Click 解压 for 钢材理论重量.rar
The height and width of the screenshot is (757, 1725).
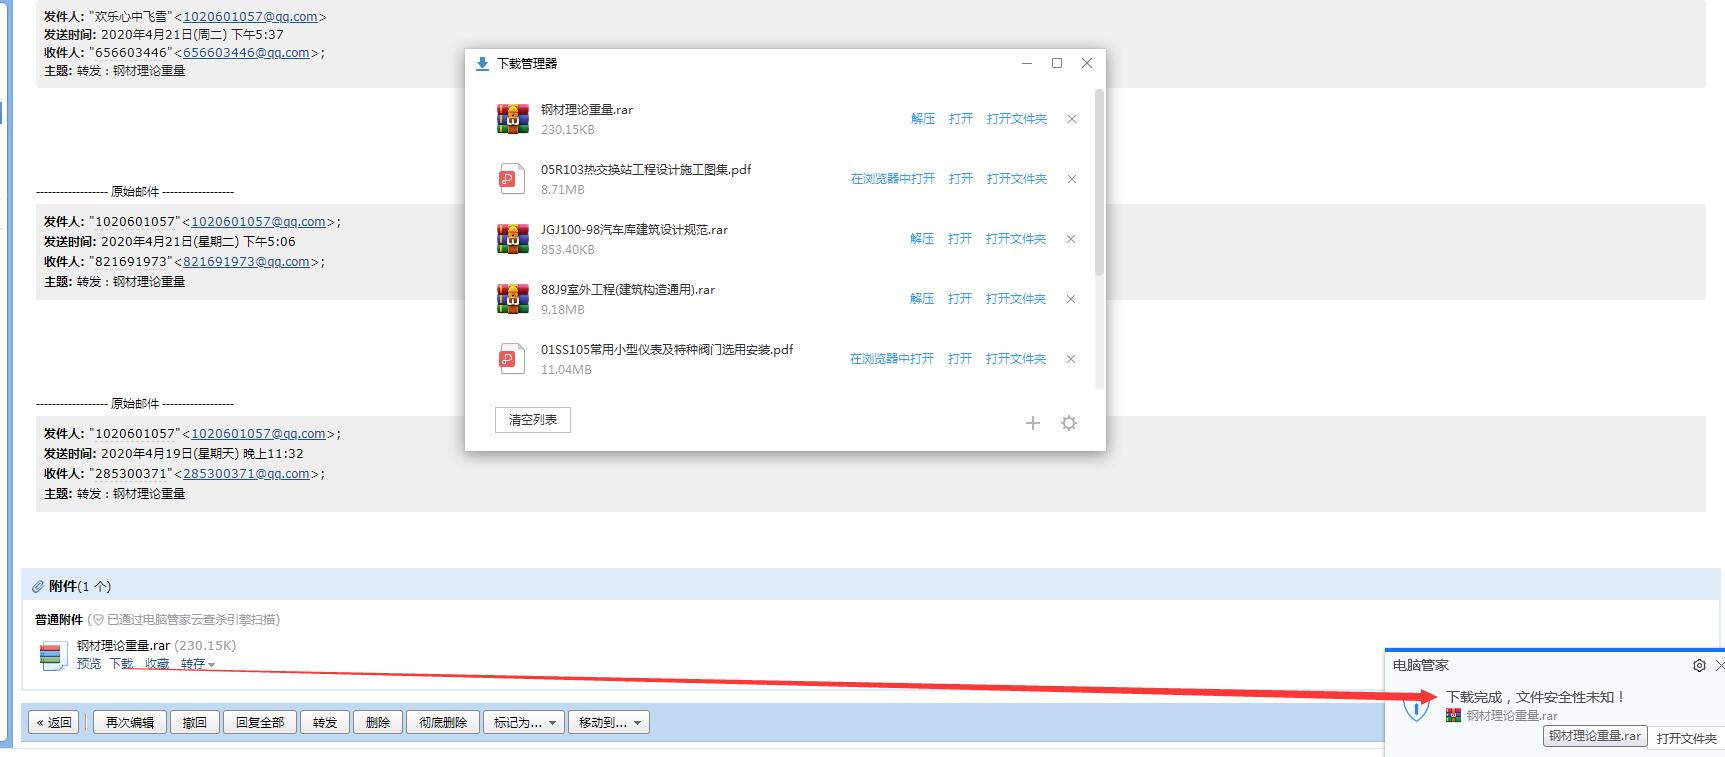923,119
